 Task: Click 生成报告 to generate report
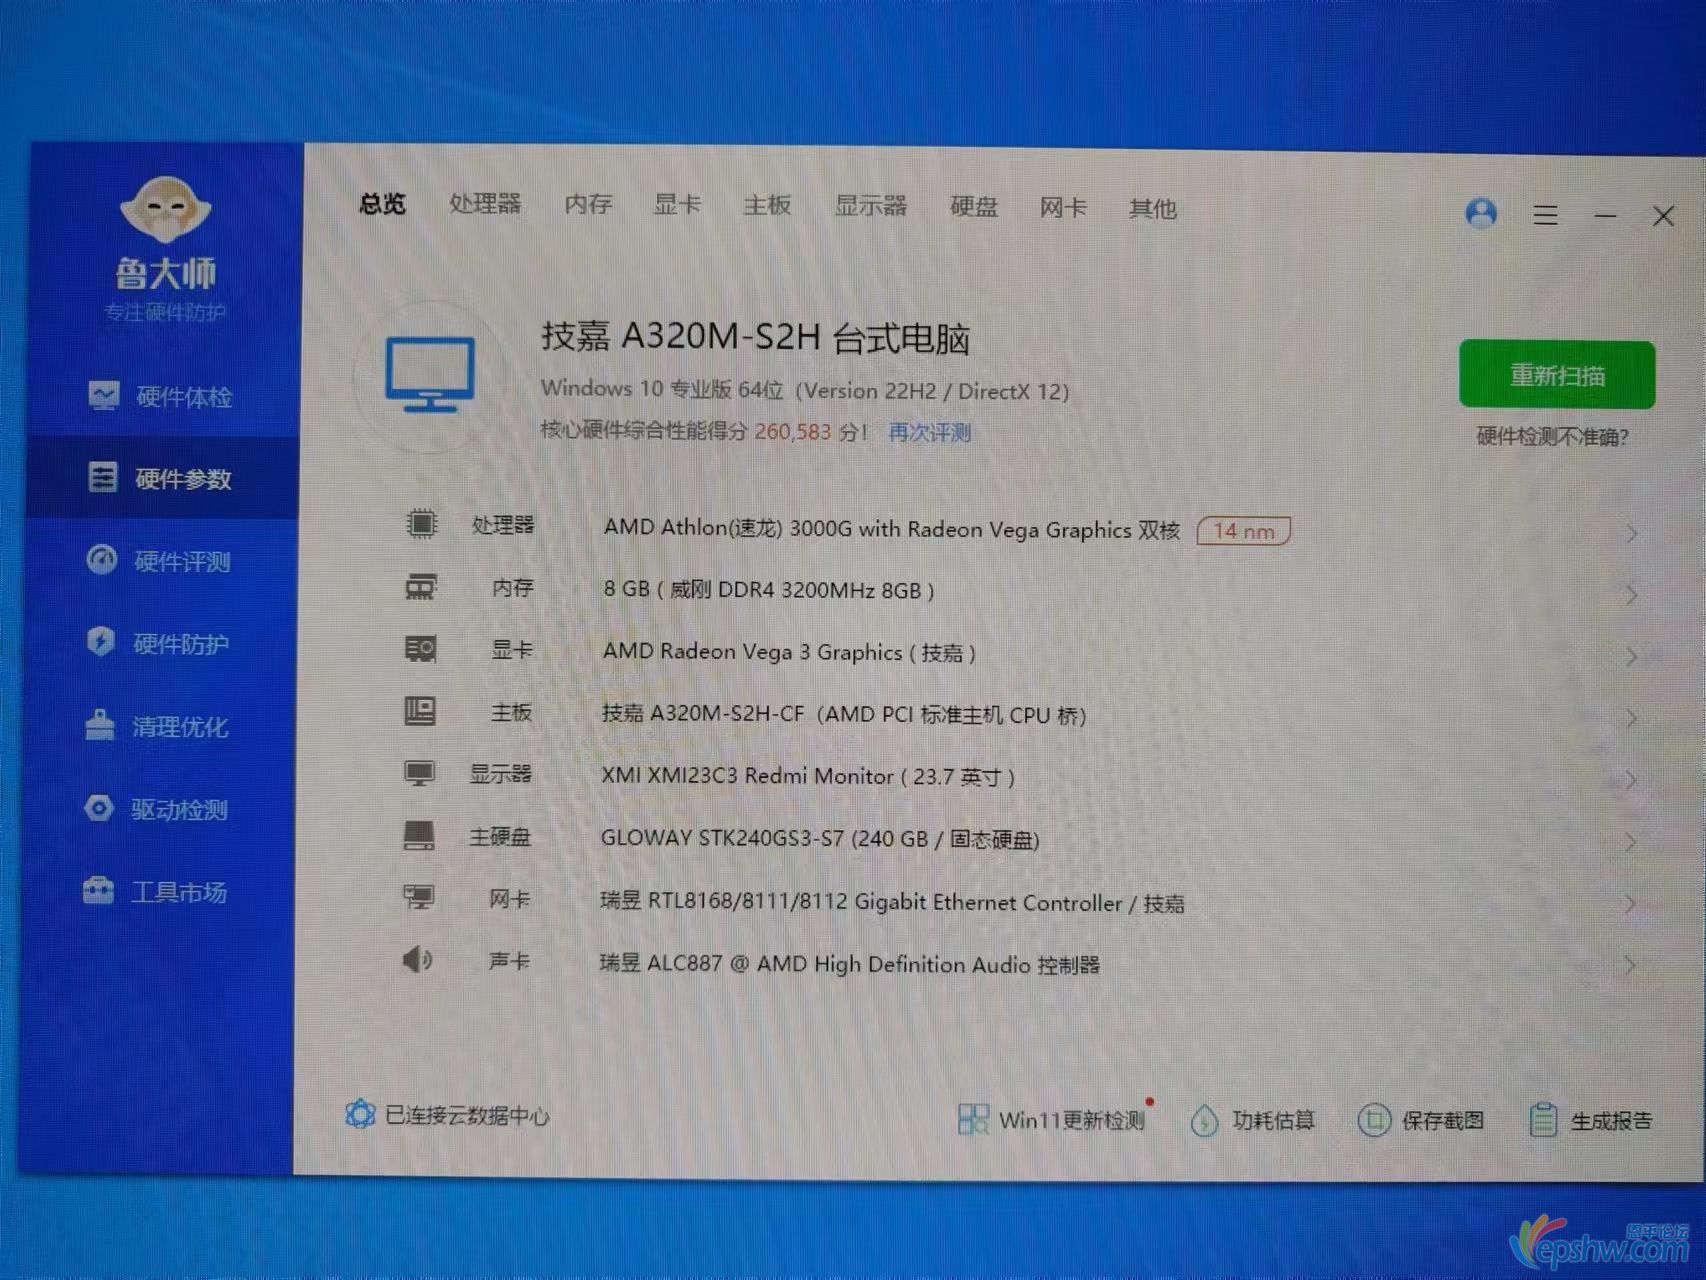[x=1591, y=1121]
